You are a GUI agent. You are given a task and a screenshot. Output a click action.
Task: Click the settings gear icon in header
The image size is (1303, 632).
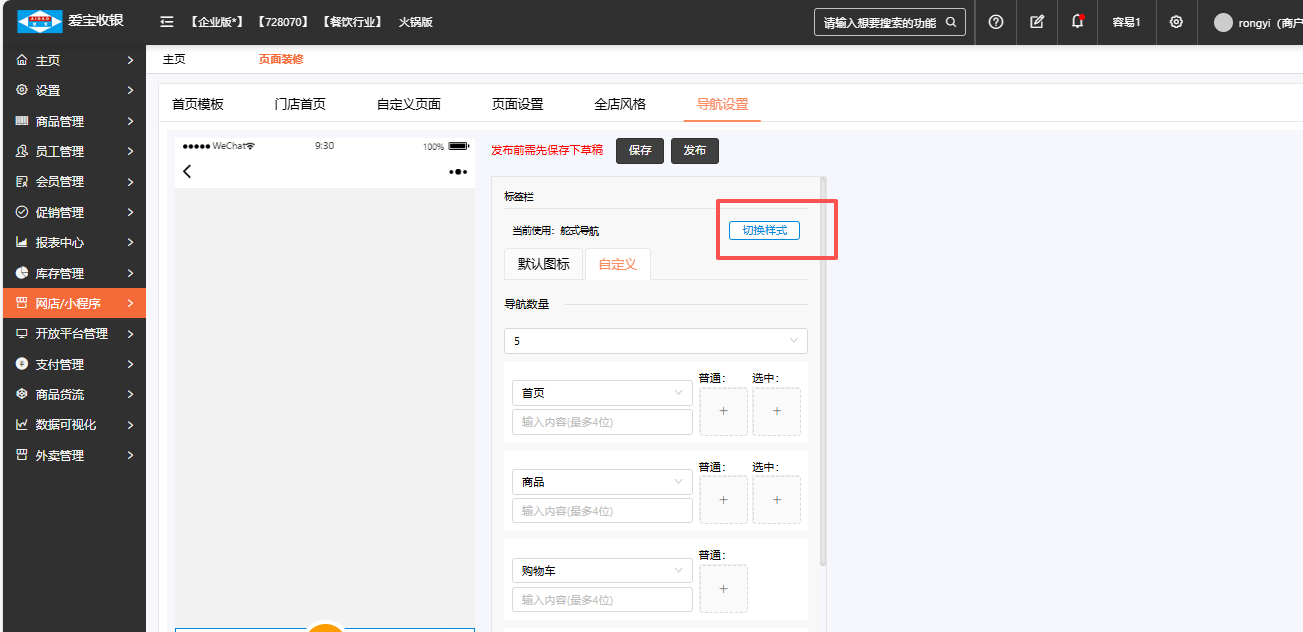(1176, 22)
